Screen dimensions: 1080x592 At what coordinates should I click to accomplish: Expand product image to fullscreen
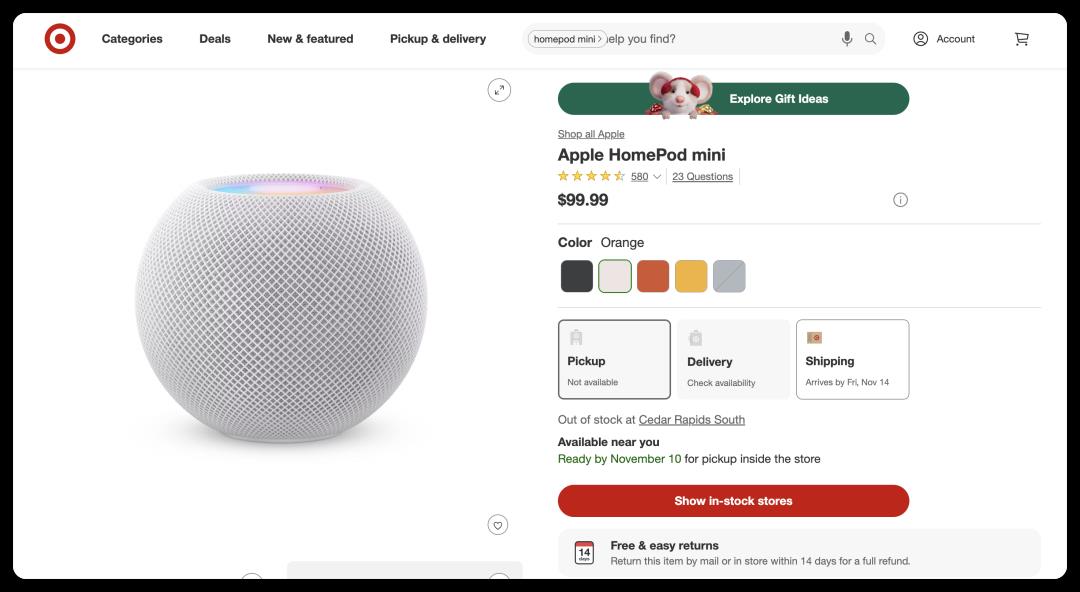point(499,90)
